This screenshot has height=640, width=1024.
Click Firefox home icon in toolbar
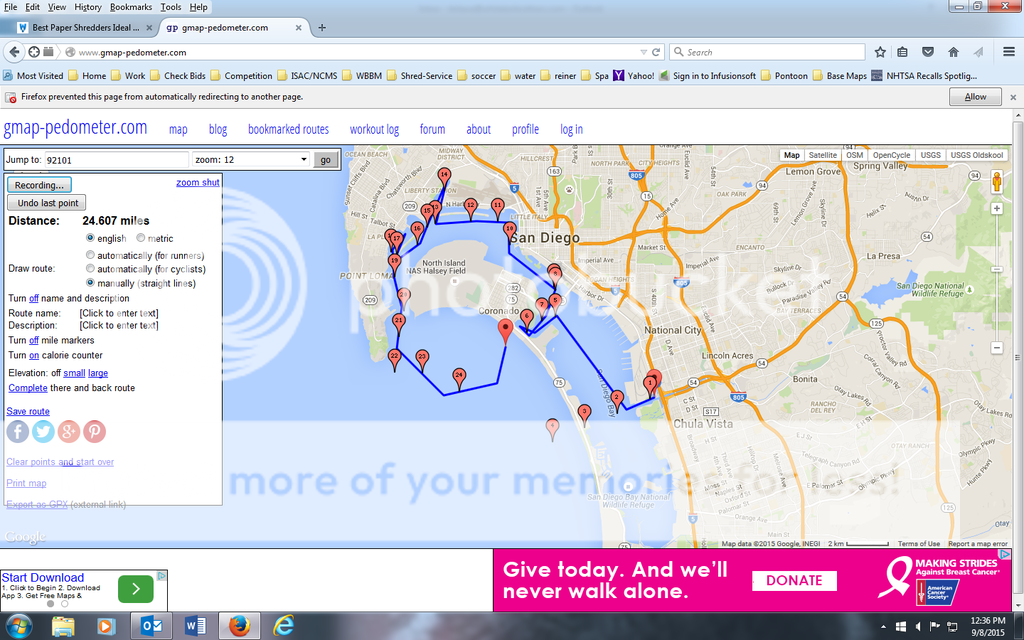953,52
